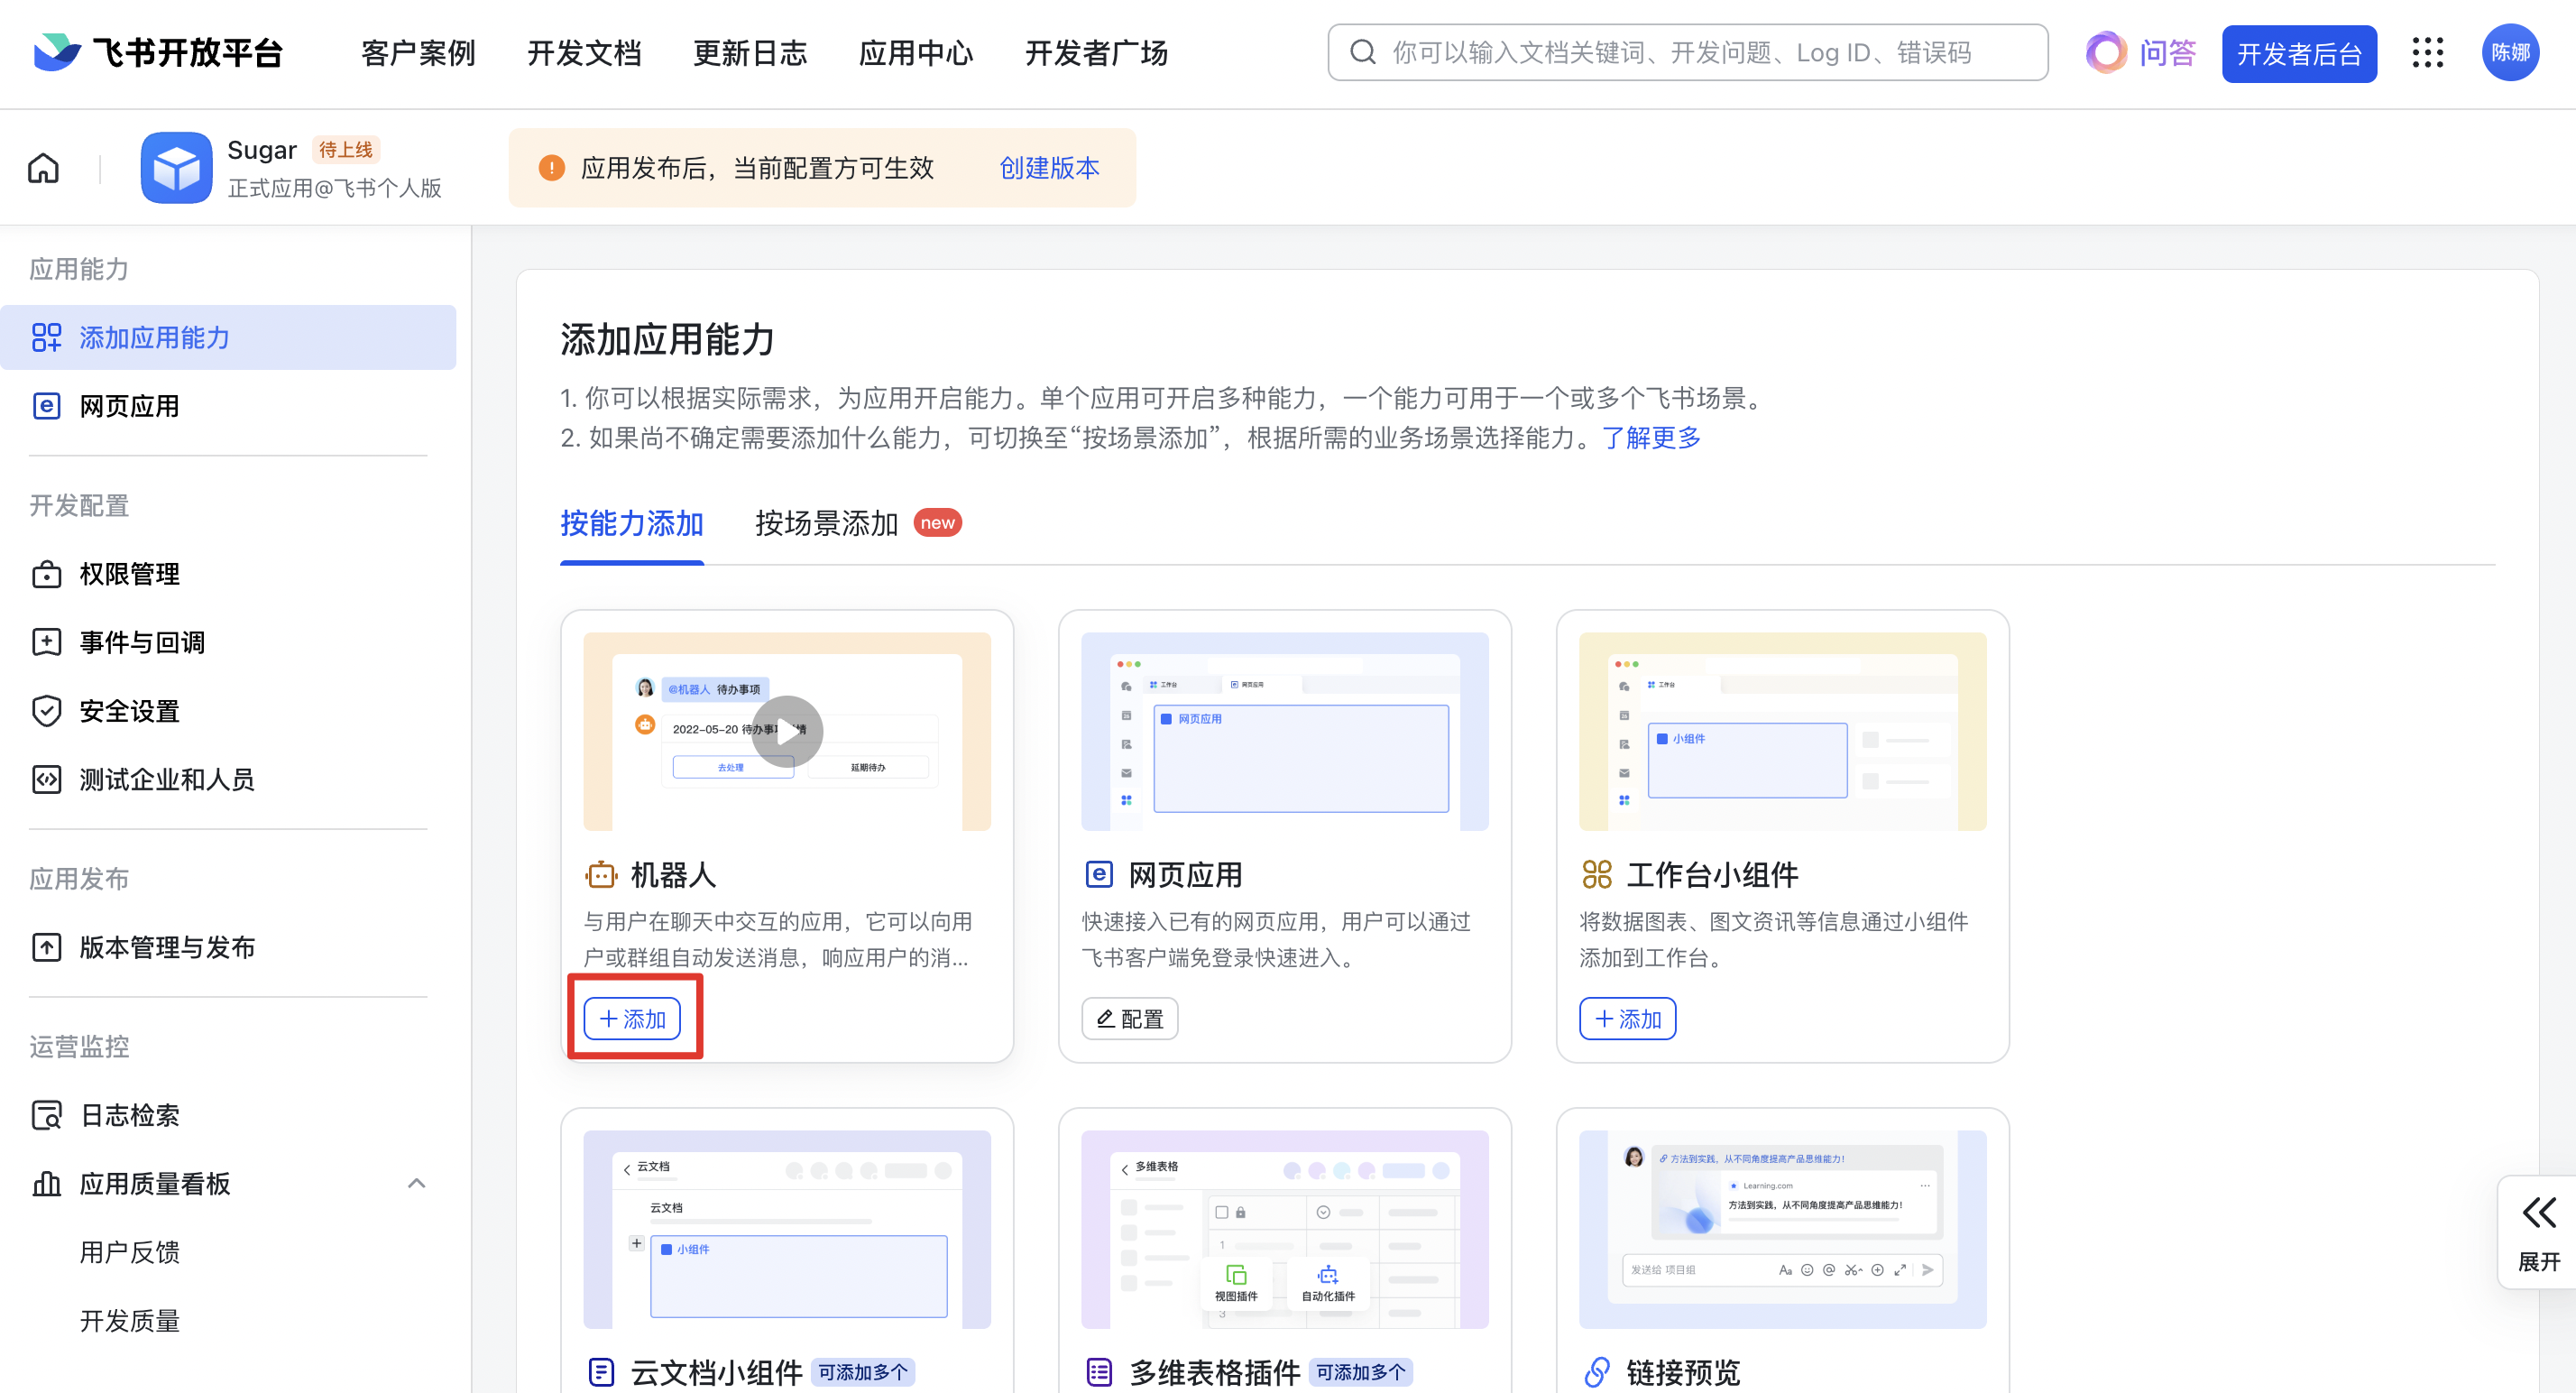The height and width of the screenshot is (1393, 2576).
Task: Click 可添加多个 tag on 多维表格插件
Action: coord(1360,1372)
